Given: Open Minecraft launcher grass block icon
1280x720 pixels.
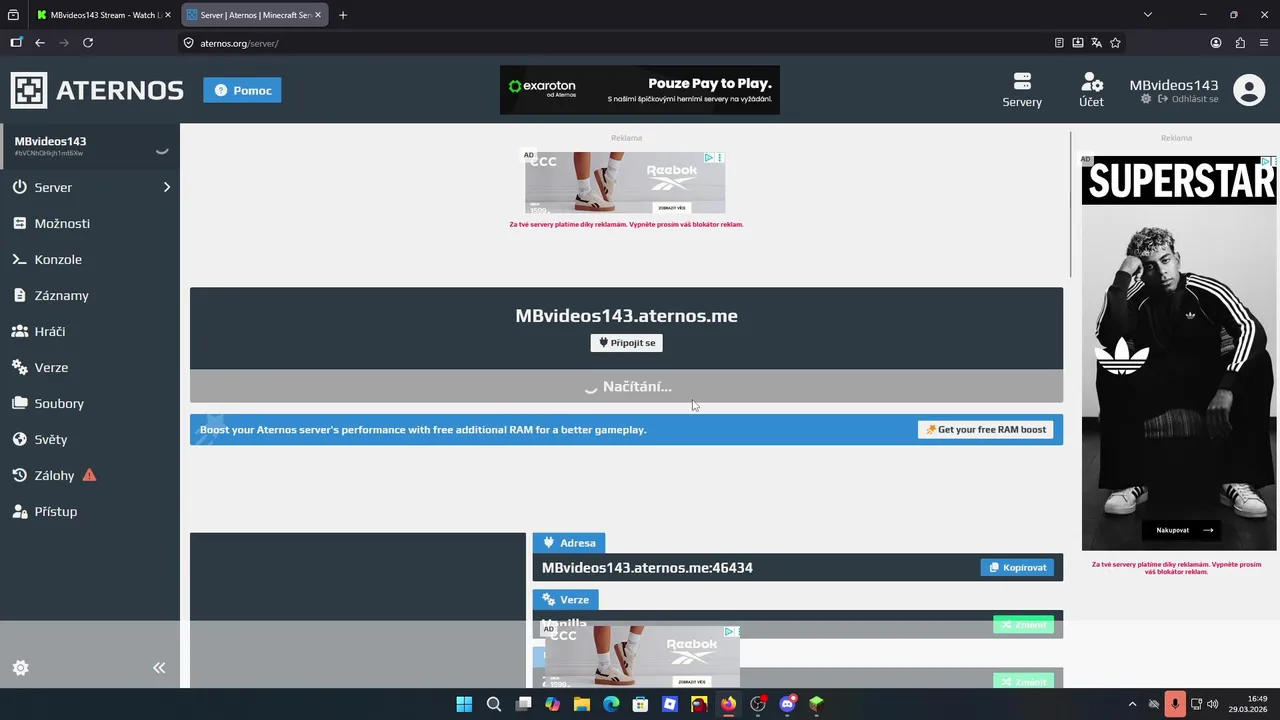Looking at the screenshot, I should coord(817,704).
